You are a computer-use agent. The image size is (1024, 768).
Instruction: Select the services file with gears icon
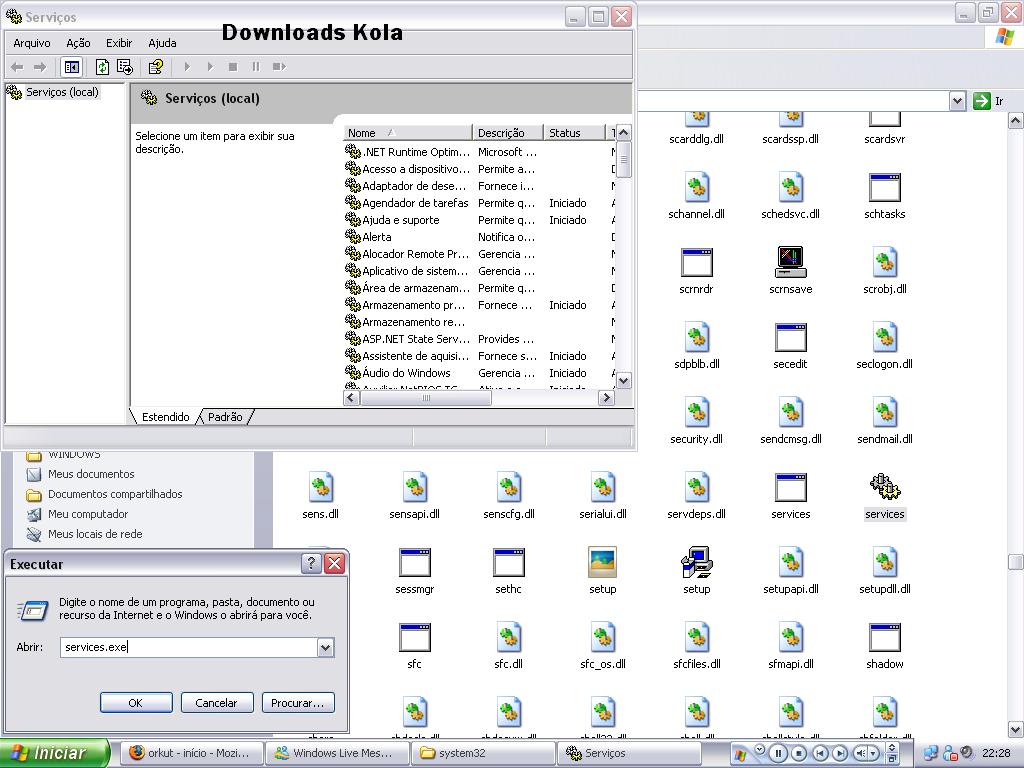[x=884, y=487]
